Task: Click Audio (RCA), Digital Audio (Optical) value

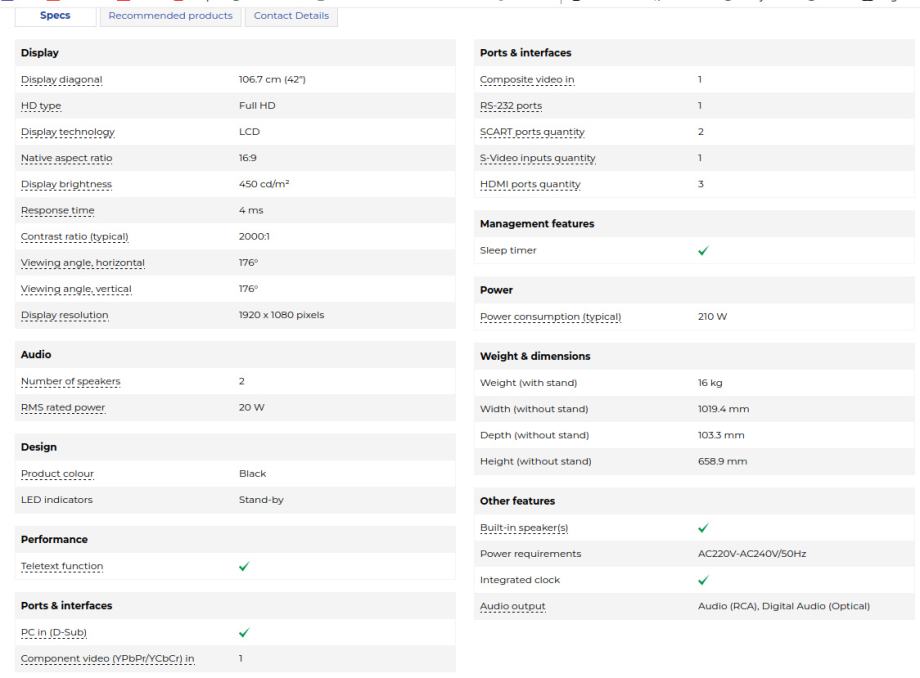Action: click(x=784, y=606)
